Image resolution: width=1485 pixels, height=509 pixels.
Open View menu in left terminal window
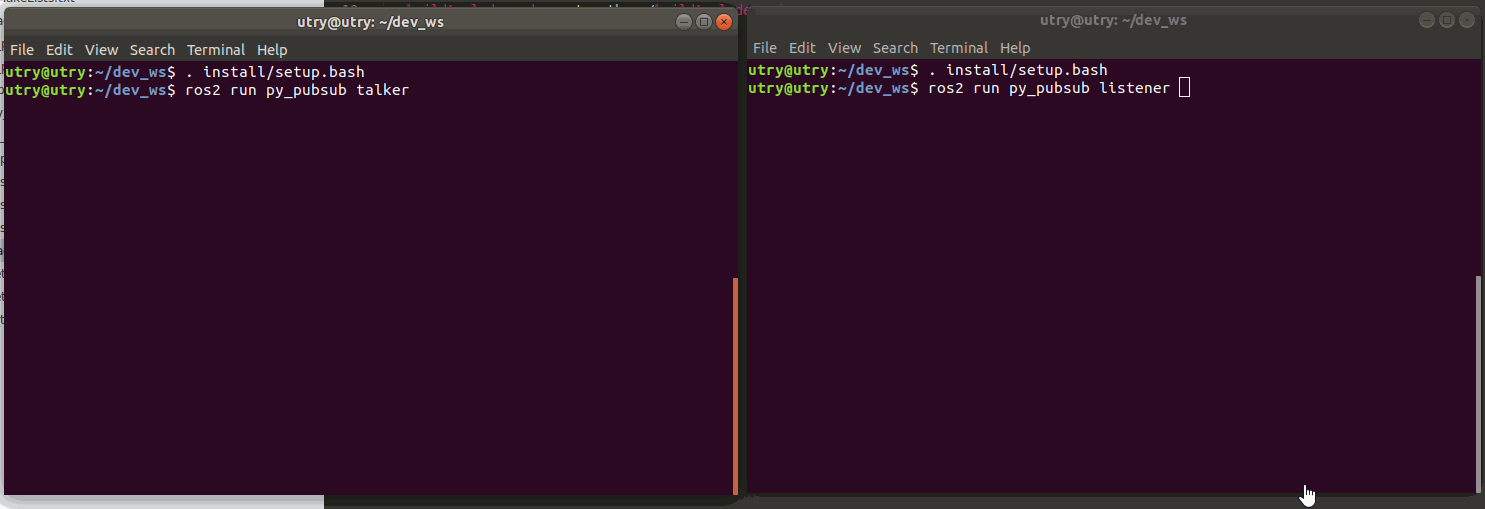[101, 50]
